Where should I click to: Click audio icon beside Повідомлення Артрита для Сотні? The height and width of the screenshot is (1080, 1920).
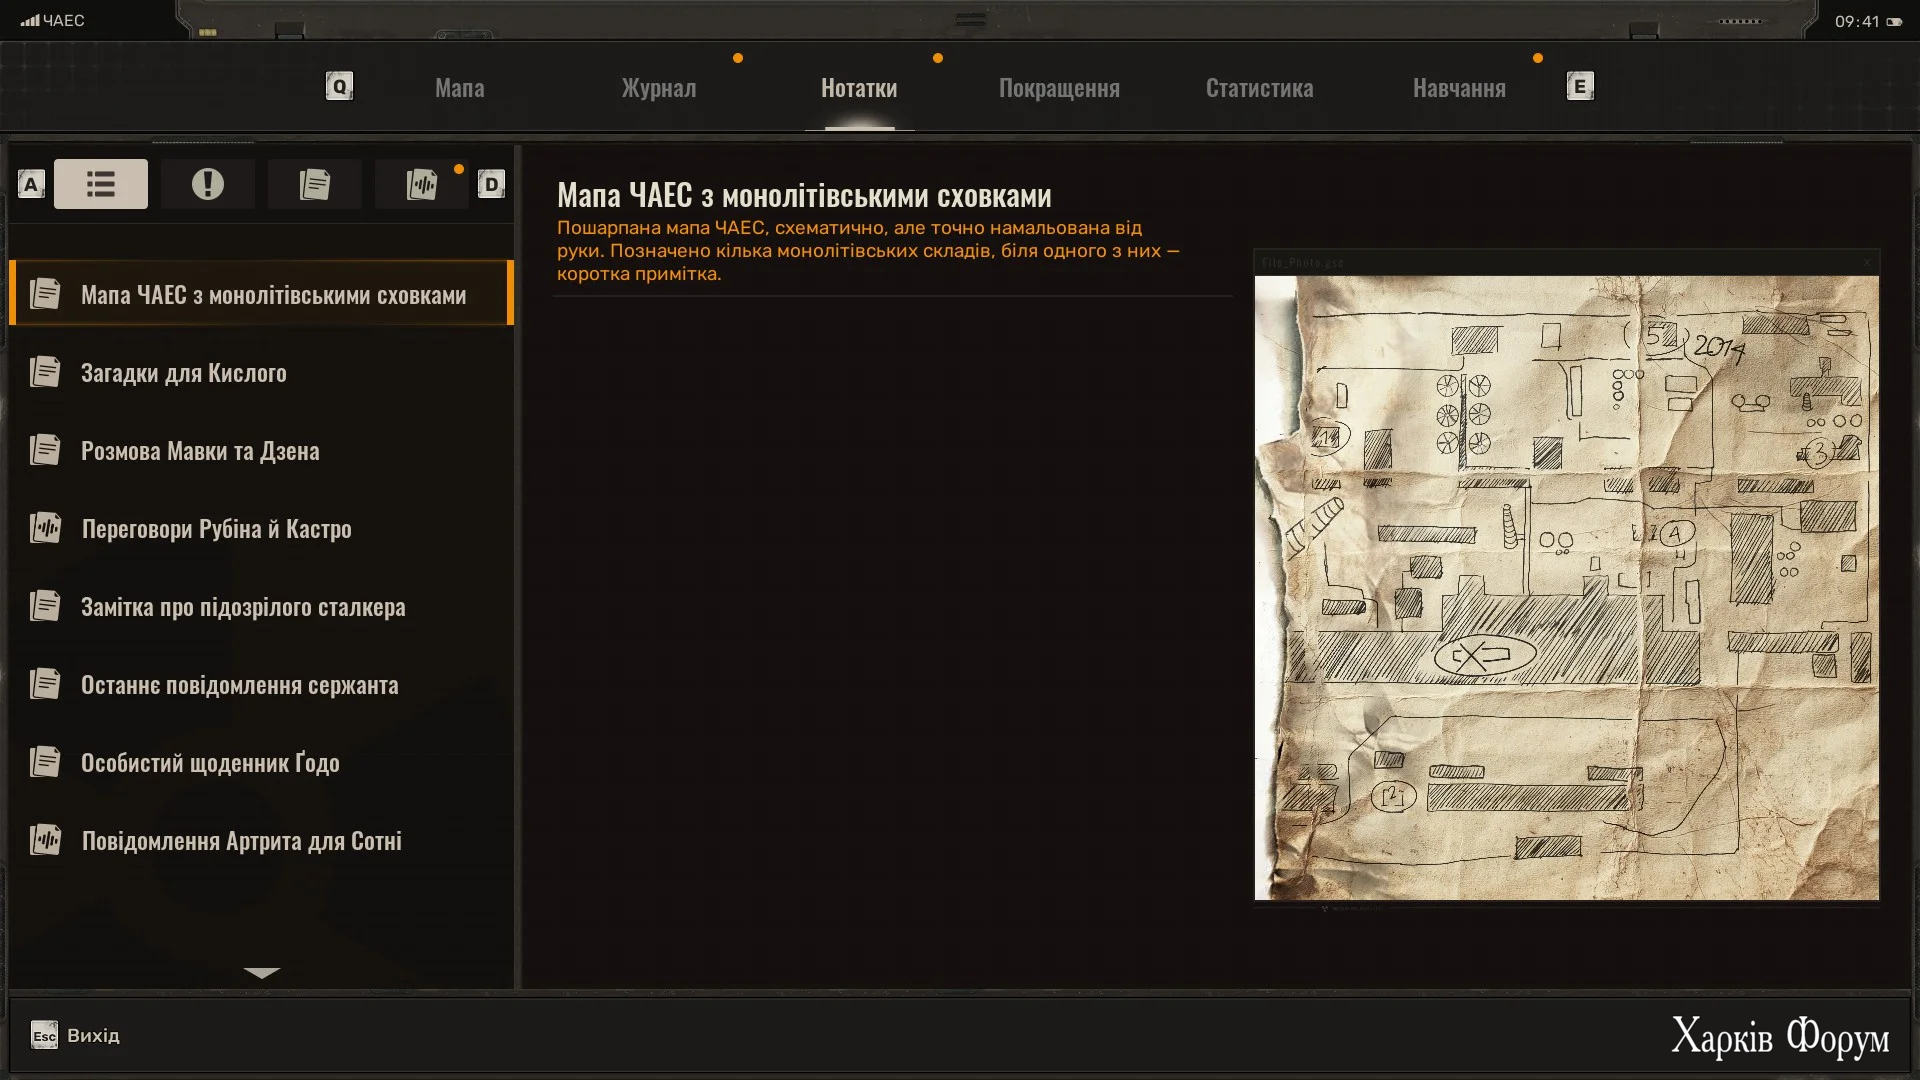click(x=45, y=840)
